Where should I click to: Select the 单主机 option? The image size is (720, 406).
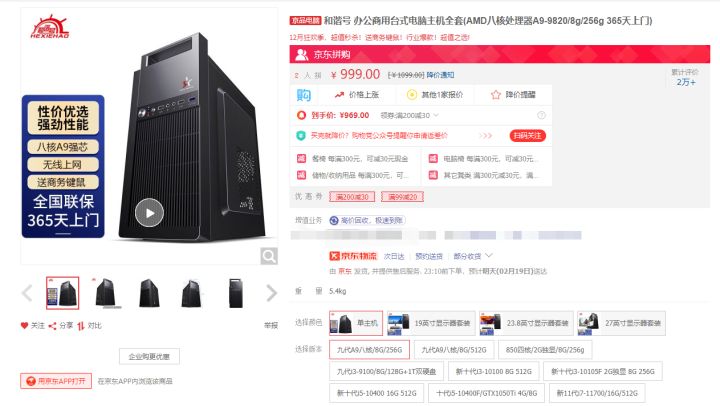(356, 323)
